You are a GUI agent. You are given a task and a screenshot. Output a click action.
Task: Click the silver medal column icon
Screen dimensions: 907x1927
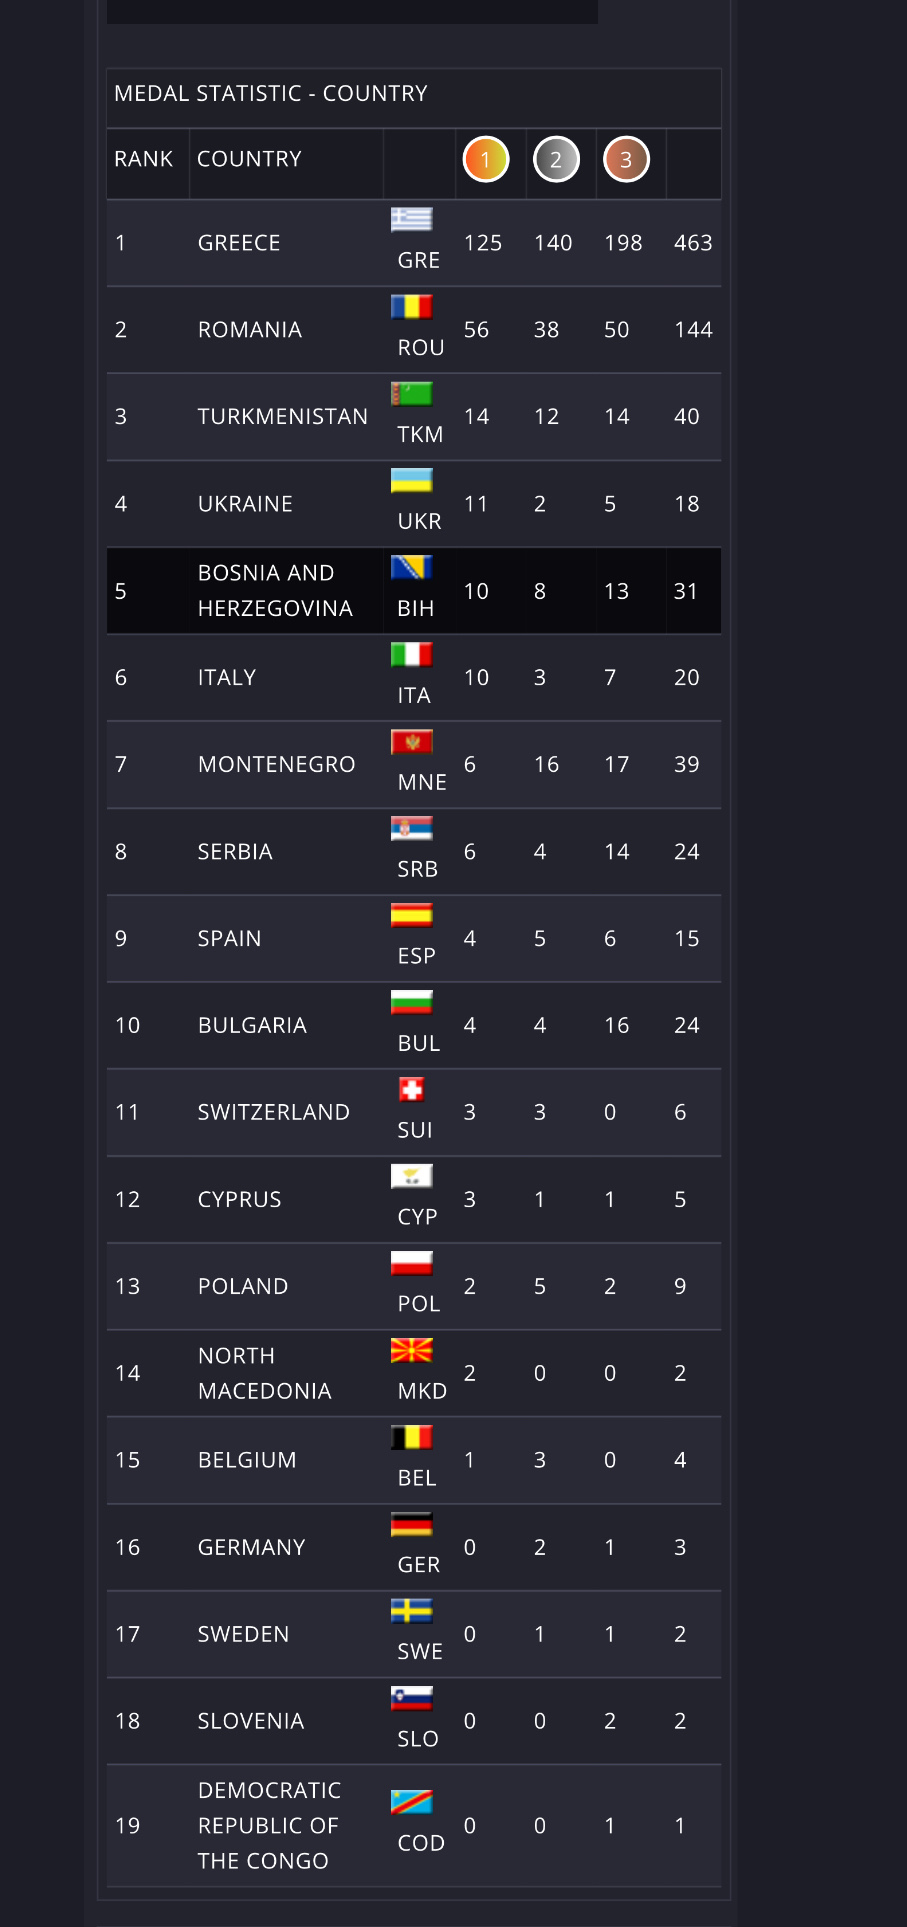(556, 160)
